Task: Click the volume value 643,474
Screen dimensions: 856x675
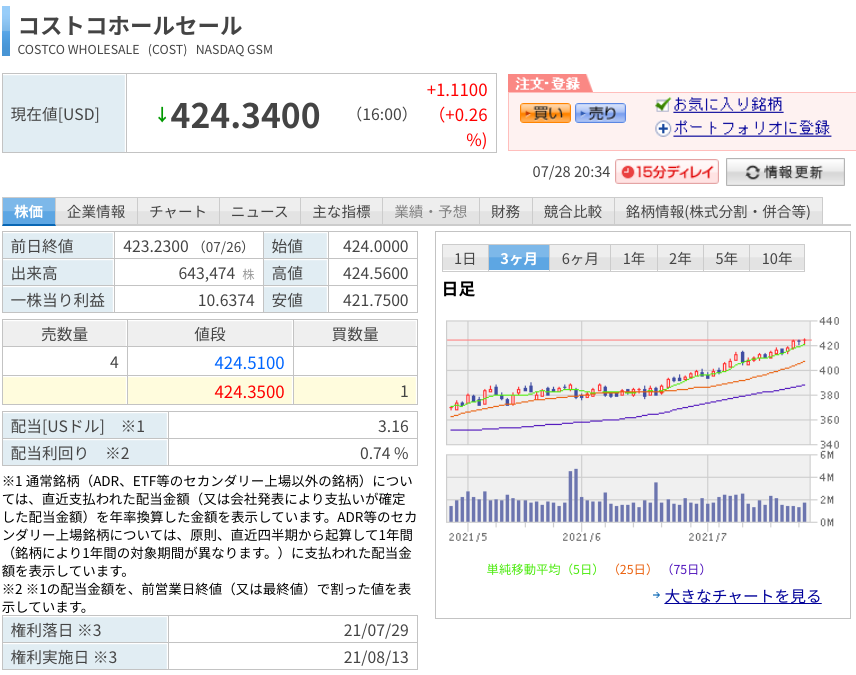Action: [206, 273]
